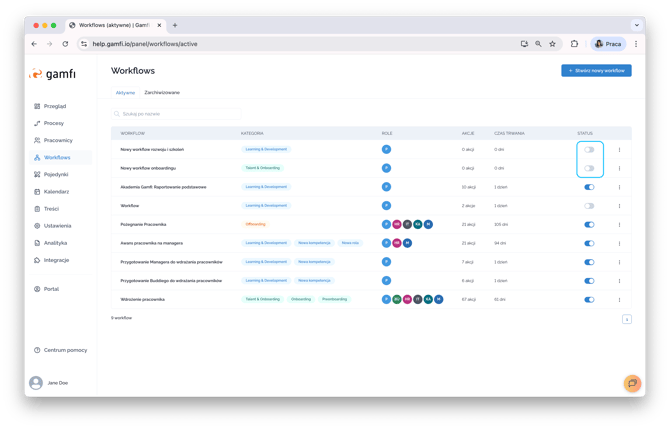The height and width of the screenshot is (429, 670).
Task: Select the Aktywne tab
Action: click(125, 92)
